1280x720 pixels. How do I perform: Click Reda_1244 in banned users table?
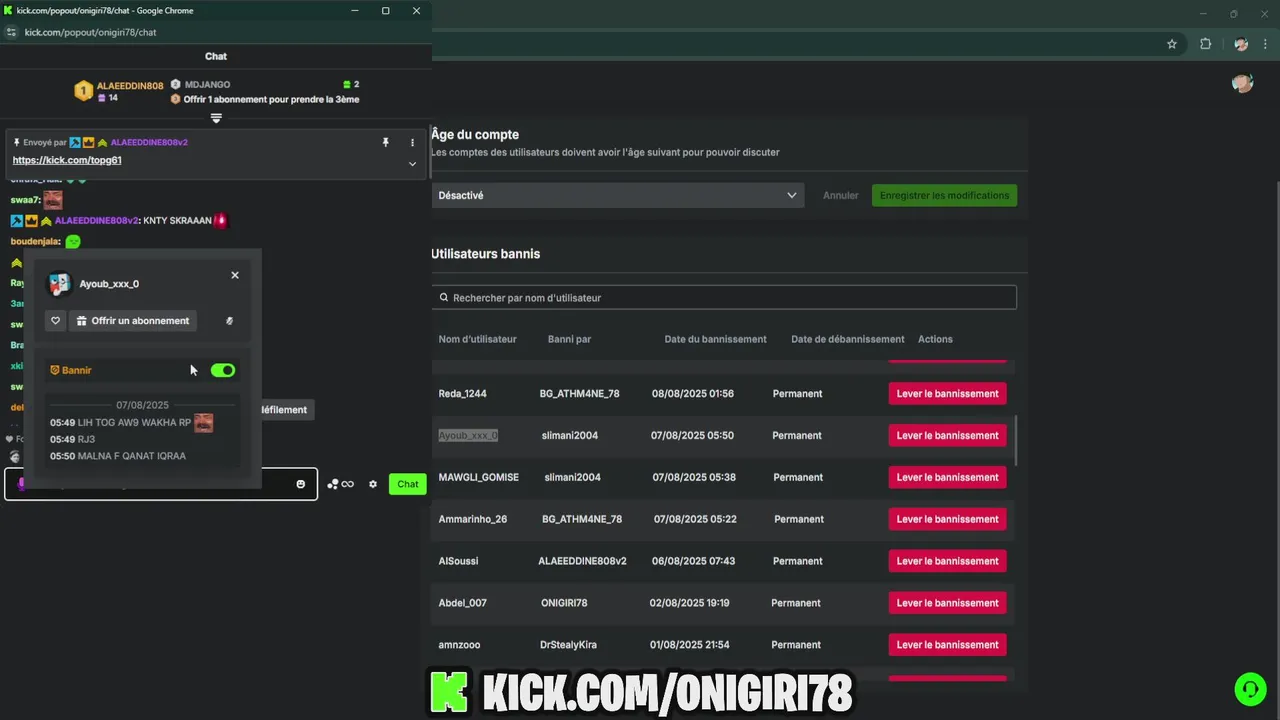[462, 394]
